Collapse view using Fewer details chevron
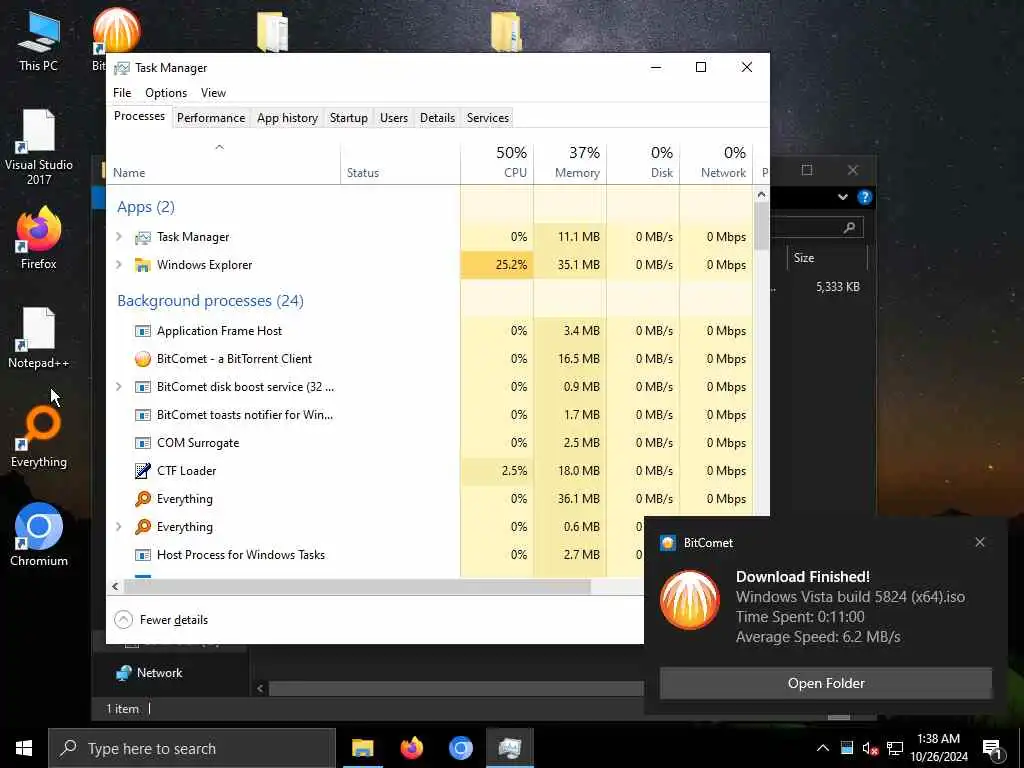Image resolution: width=1024 pixels, height=768 pixels. [123, 620]
